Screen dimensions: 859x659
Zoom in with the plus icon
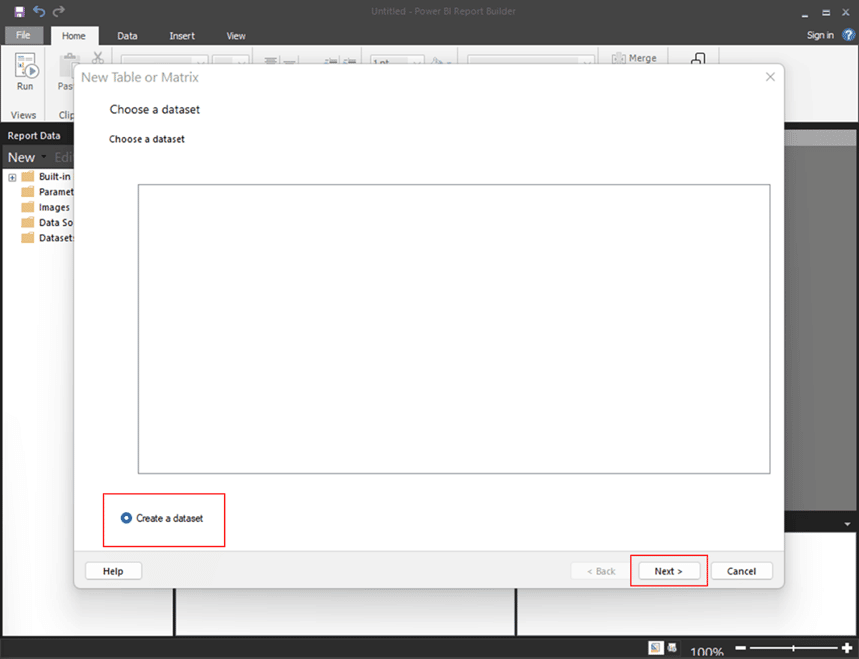click(847, 648)
